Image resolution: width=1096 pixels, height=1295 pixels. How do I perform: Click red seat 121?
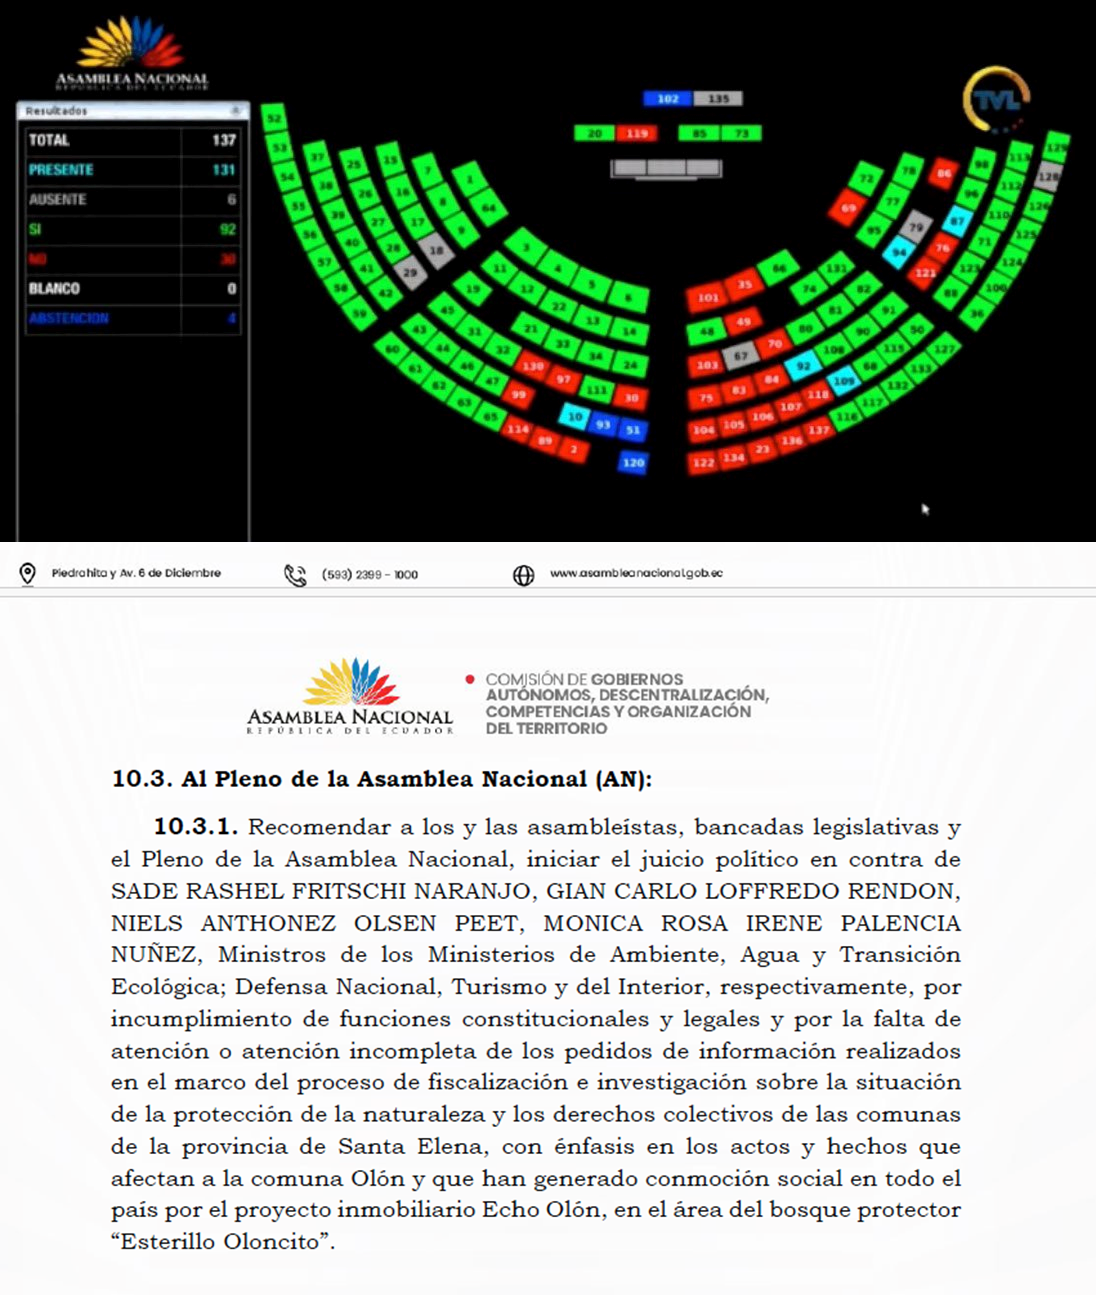click(926, 272)
